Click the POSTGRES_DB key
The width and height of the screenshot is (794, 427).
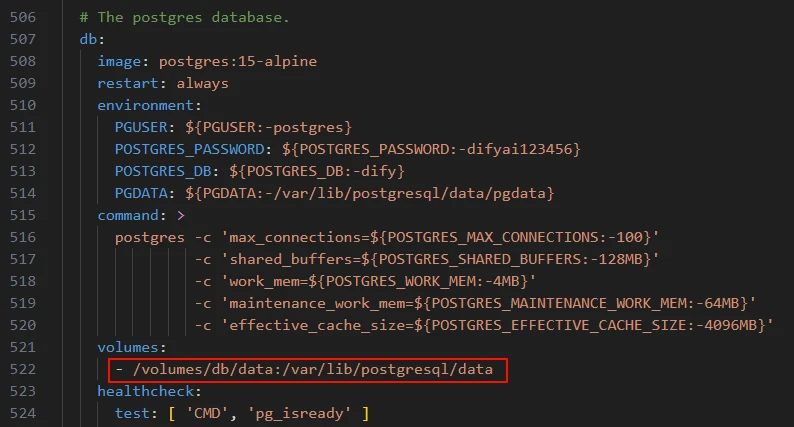[163, 171]
